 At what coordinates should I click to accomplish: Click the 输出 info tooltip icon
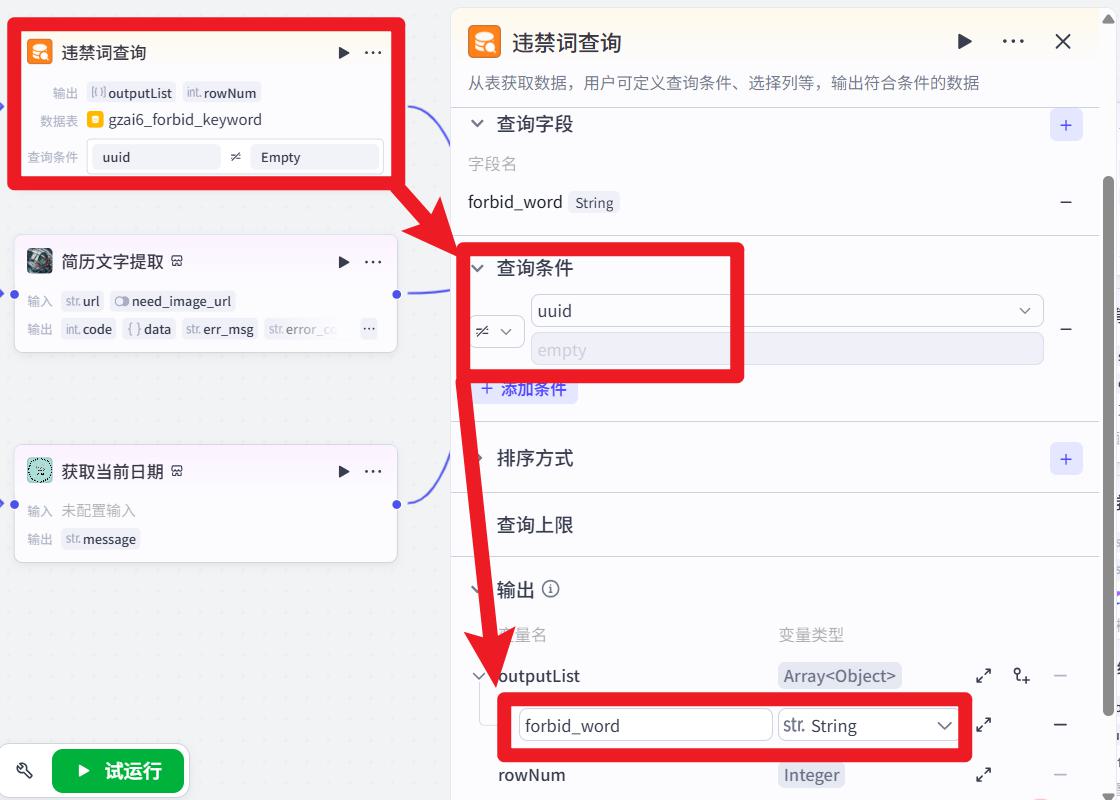pyautogui.click(x=550, y=589)
